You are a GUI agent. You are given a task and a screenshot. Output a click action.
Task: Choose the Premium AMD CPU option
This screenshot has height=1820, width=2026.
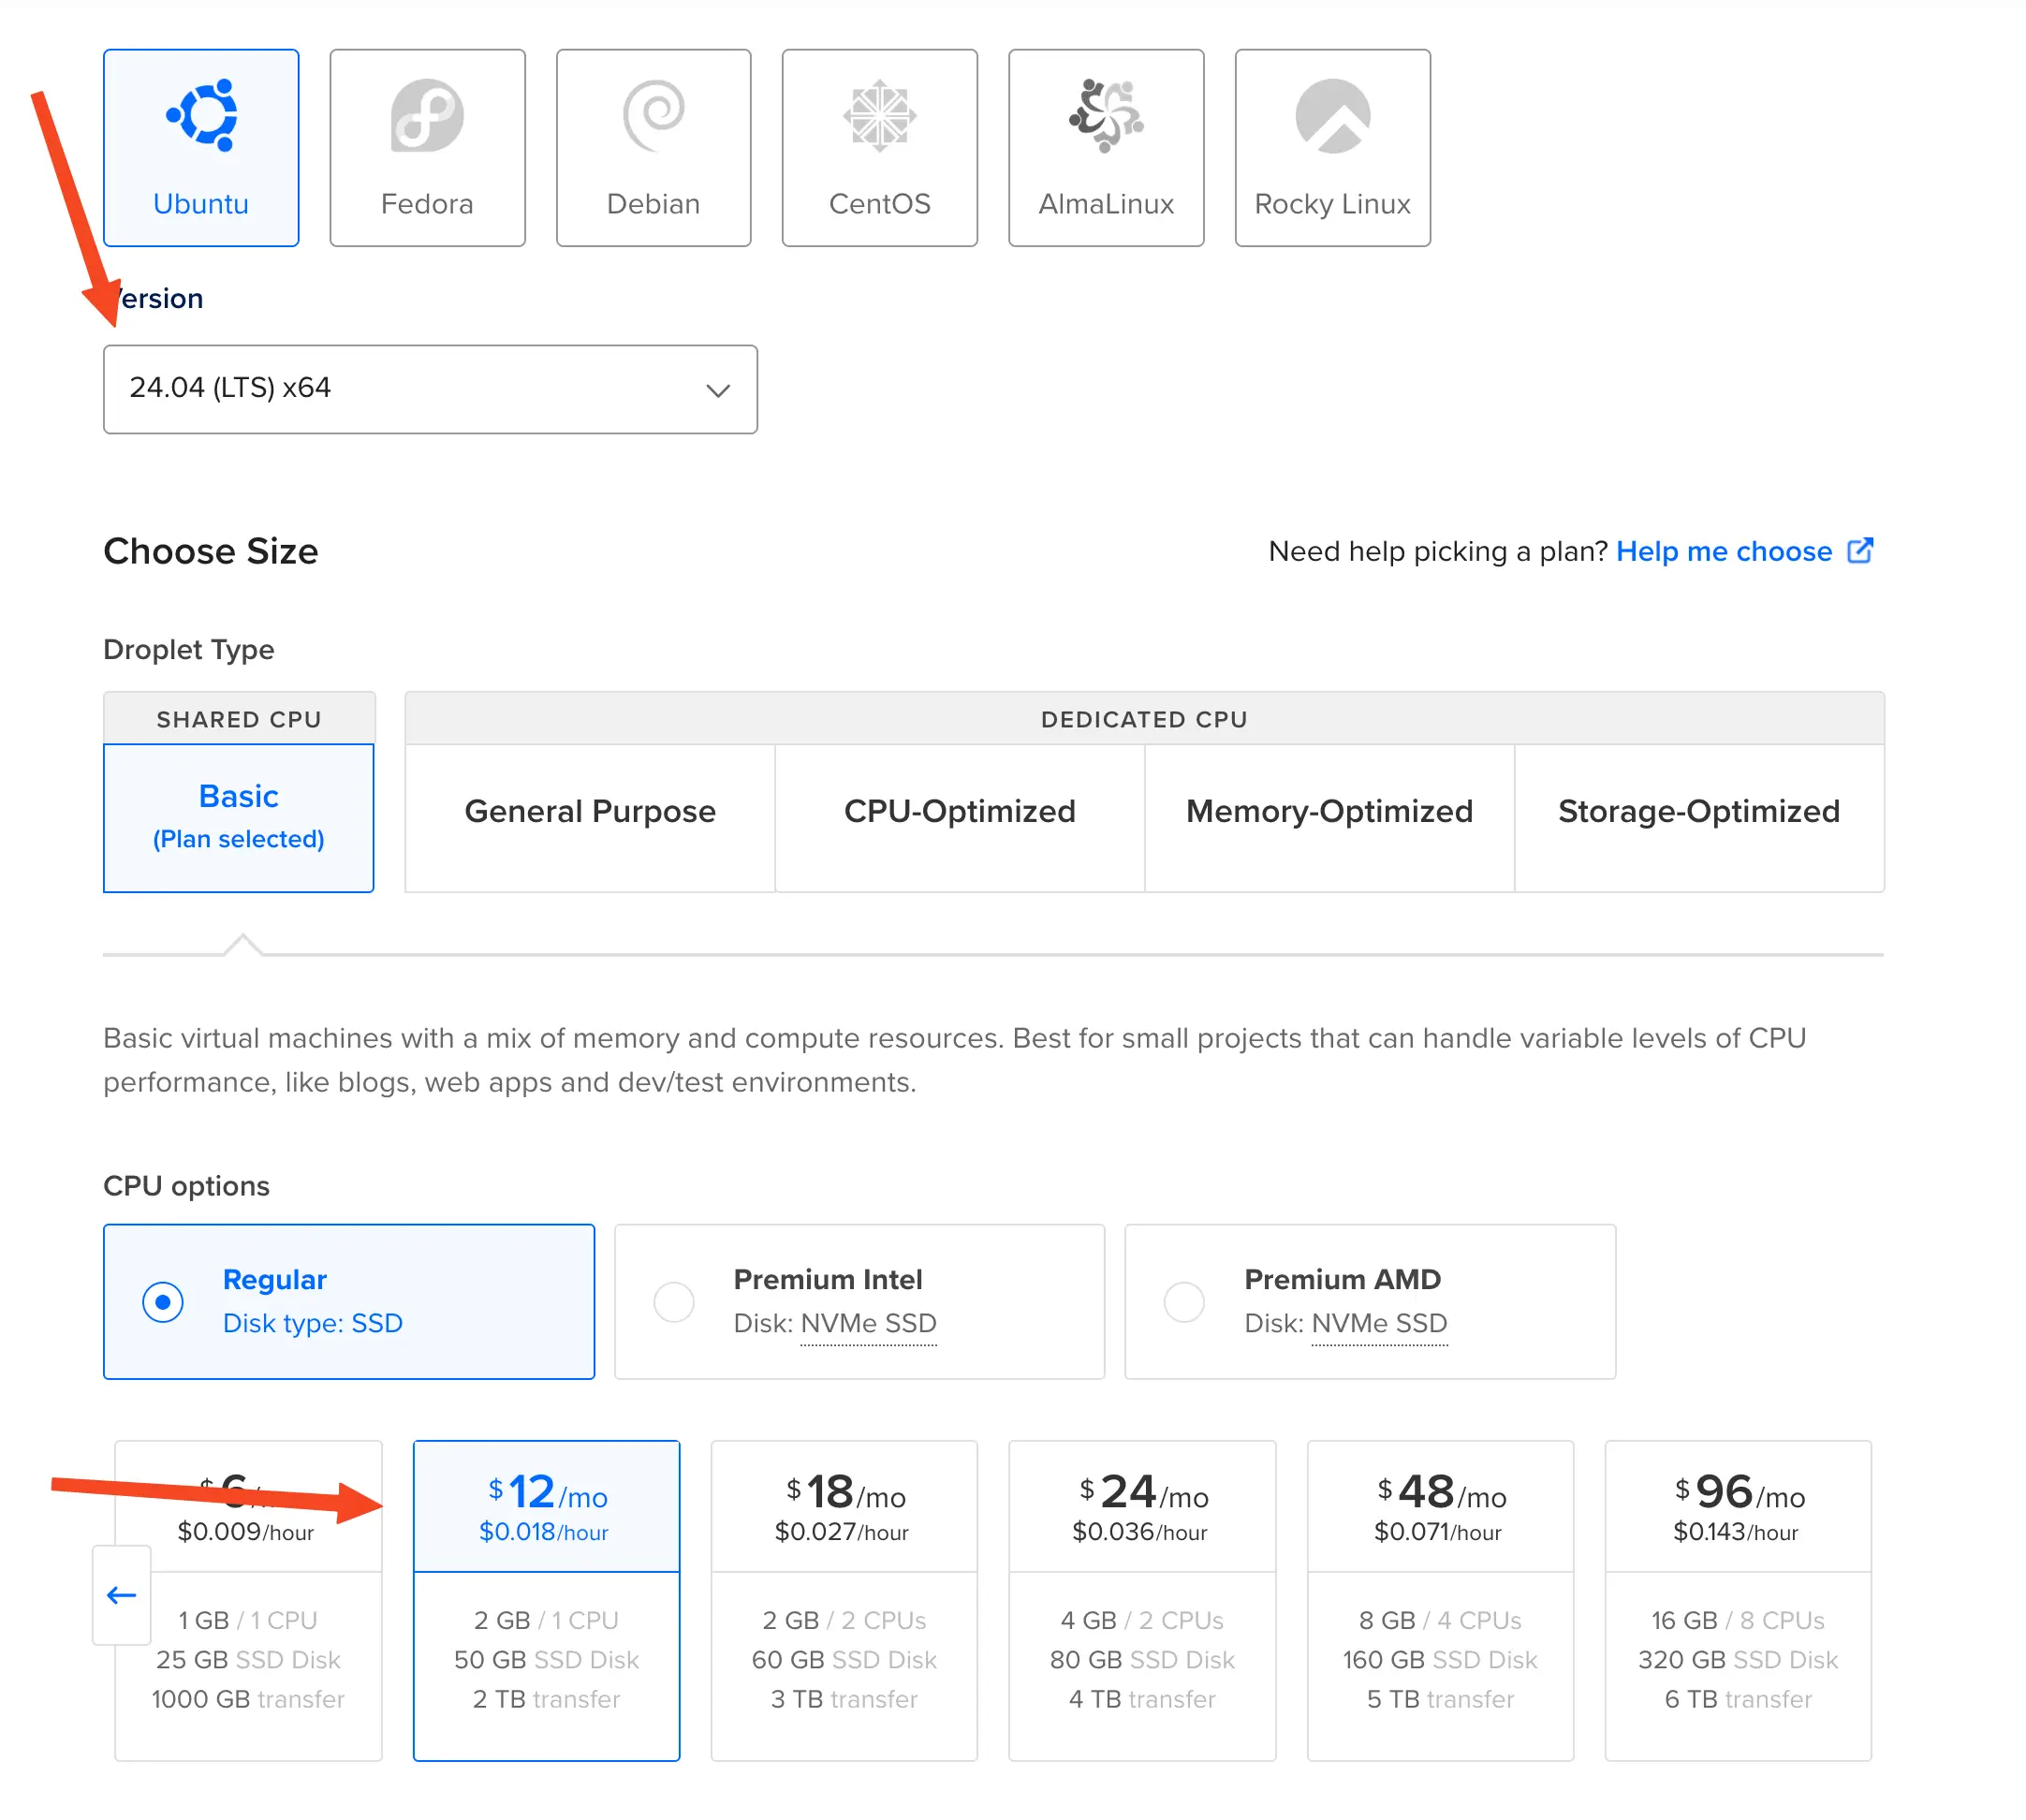click(1185, 1302)
